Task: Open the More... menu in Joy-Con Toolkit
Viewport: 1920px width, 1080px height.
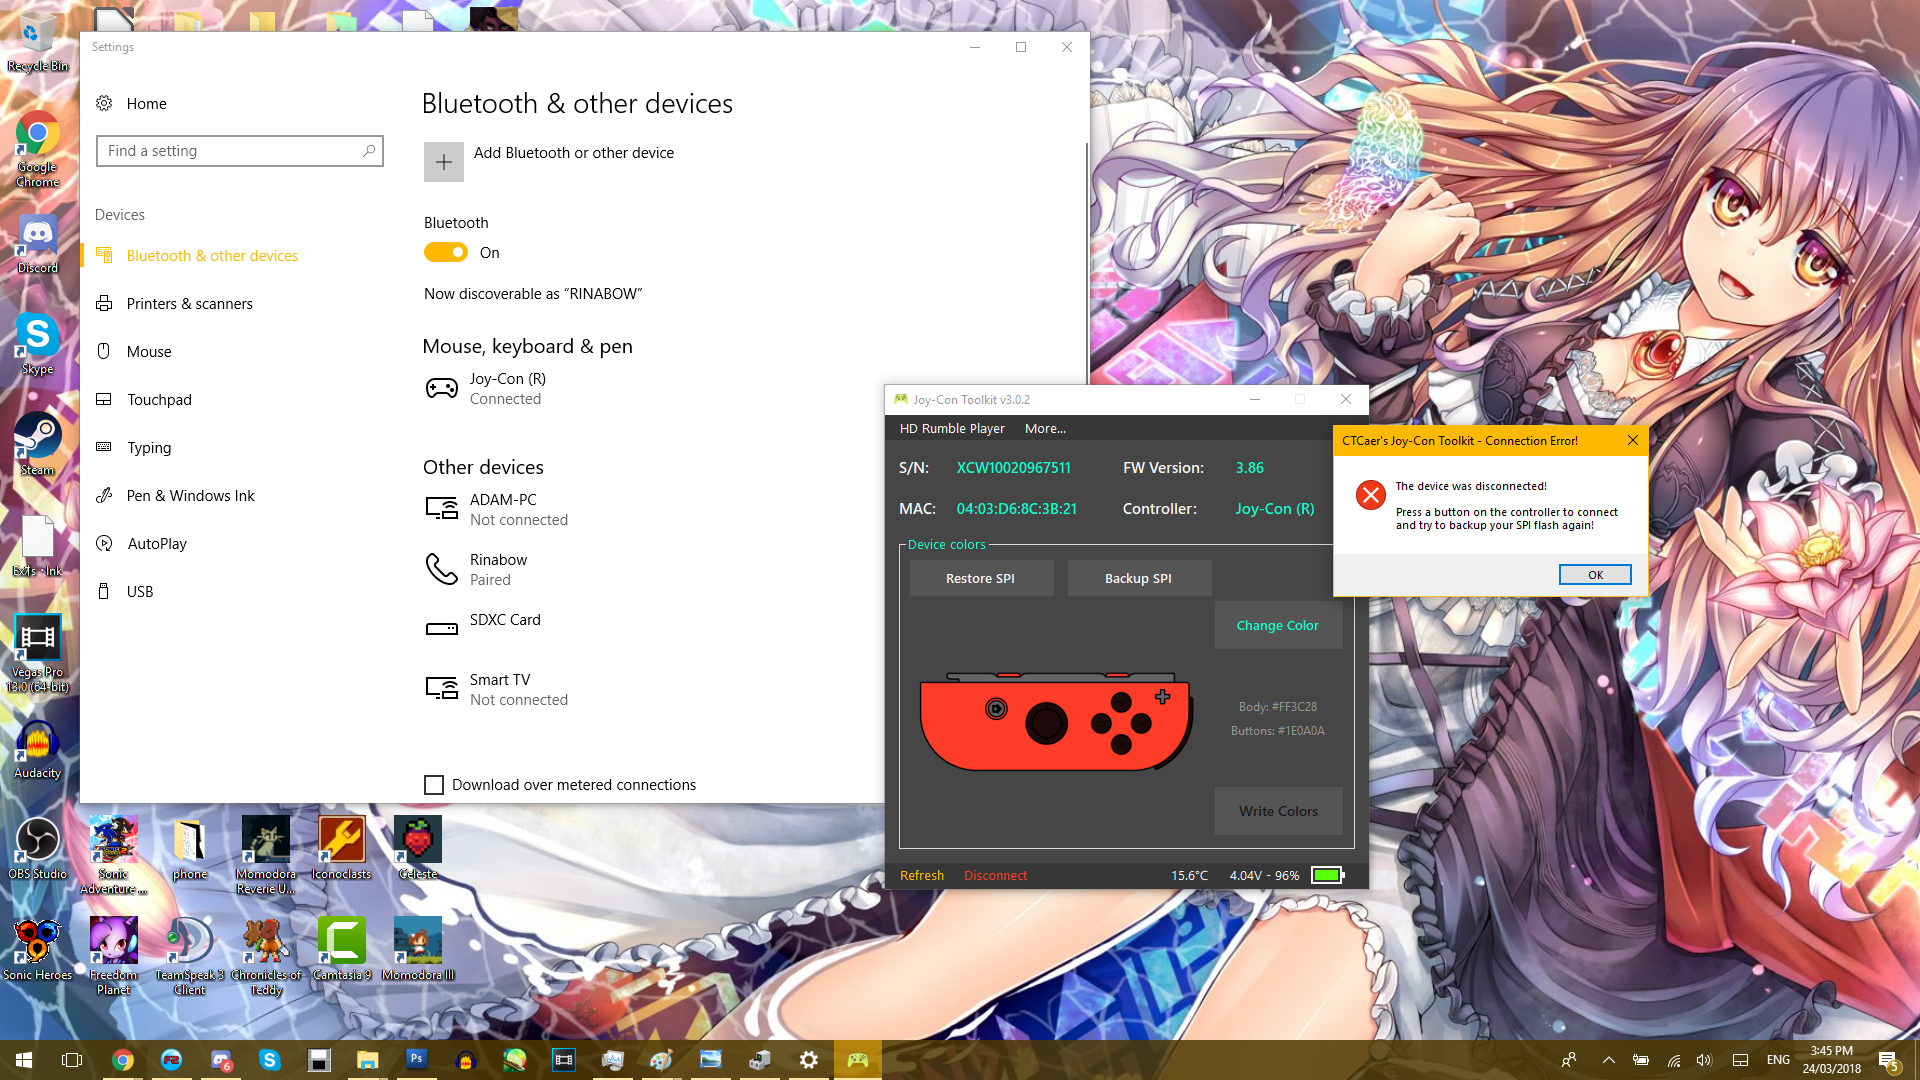Action: 1045,428
